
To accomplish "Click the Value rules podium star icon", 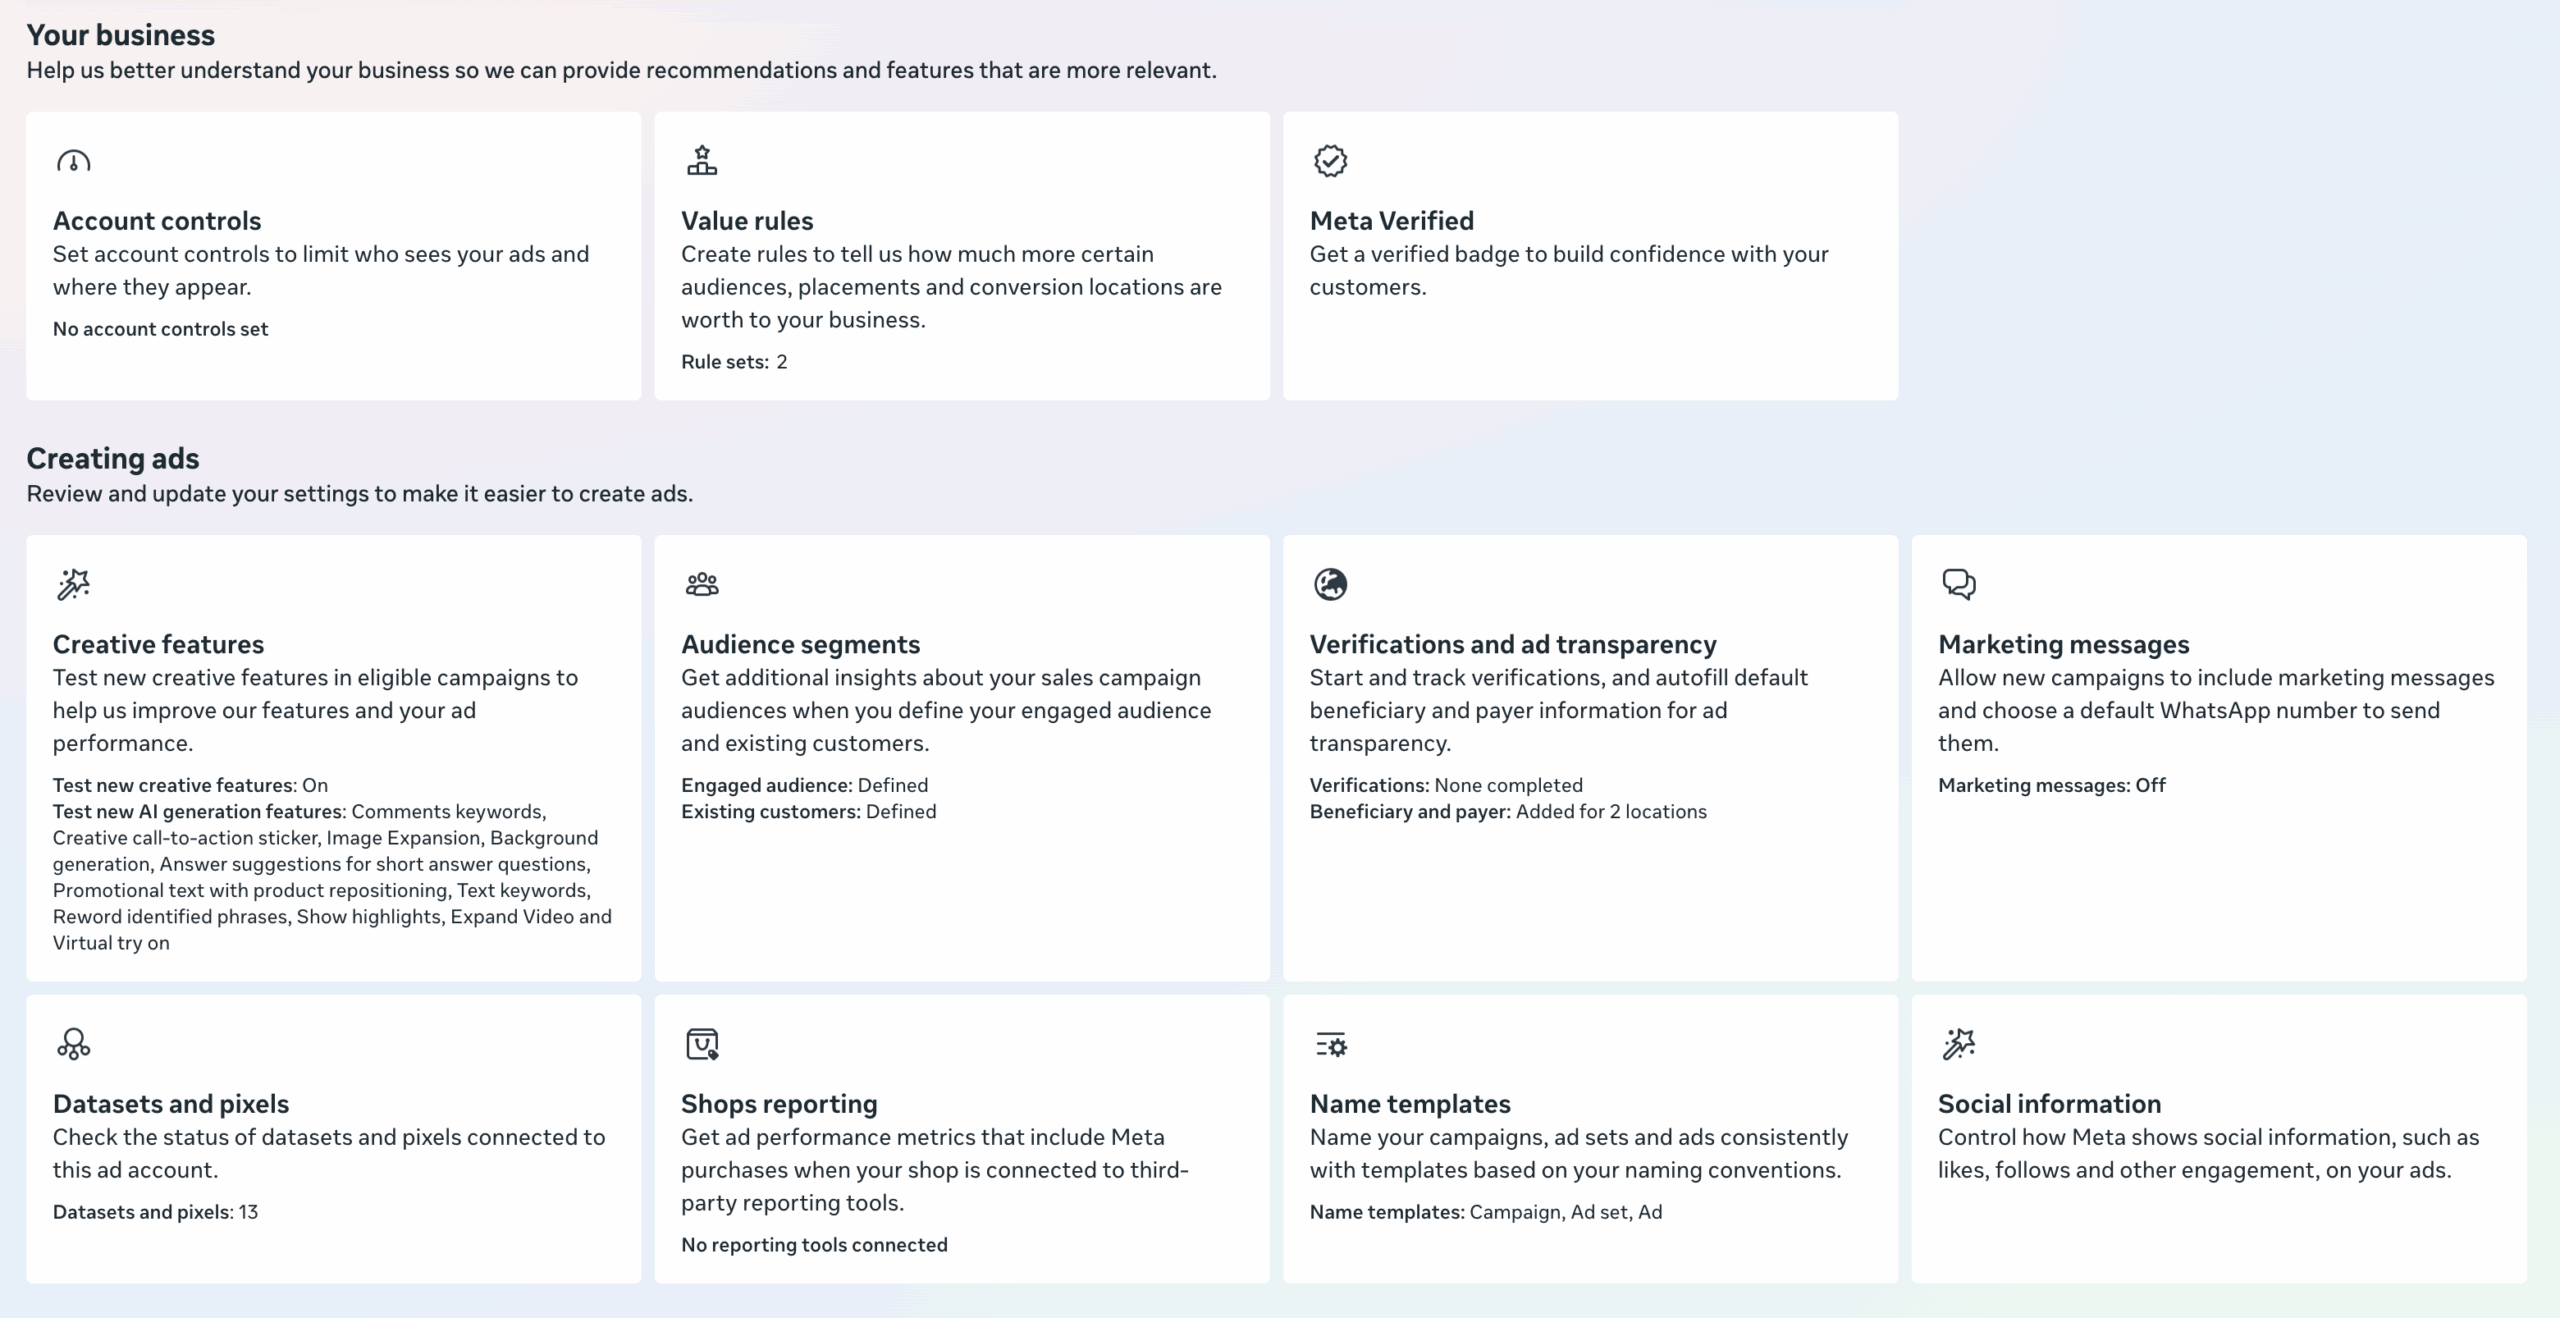I will click(x=702, y=160).
